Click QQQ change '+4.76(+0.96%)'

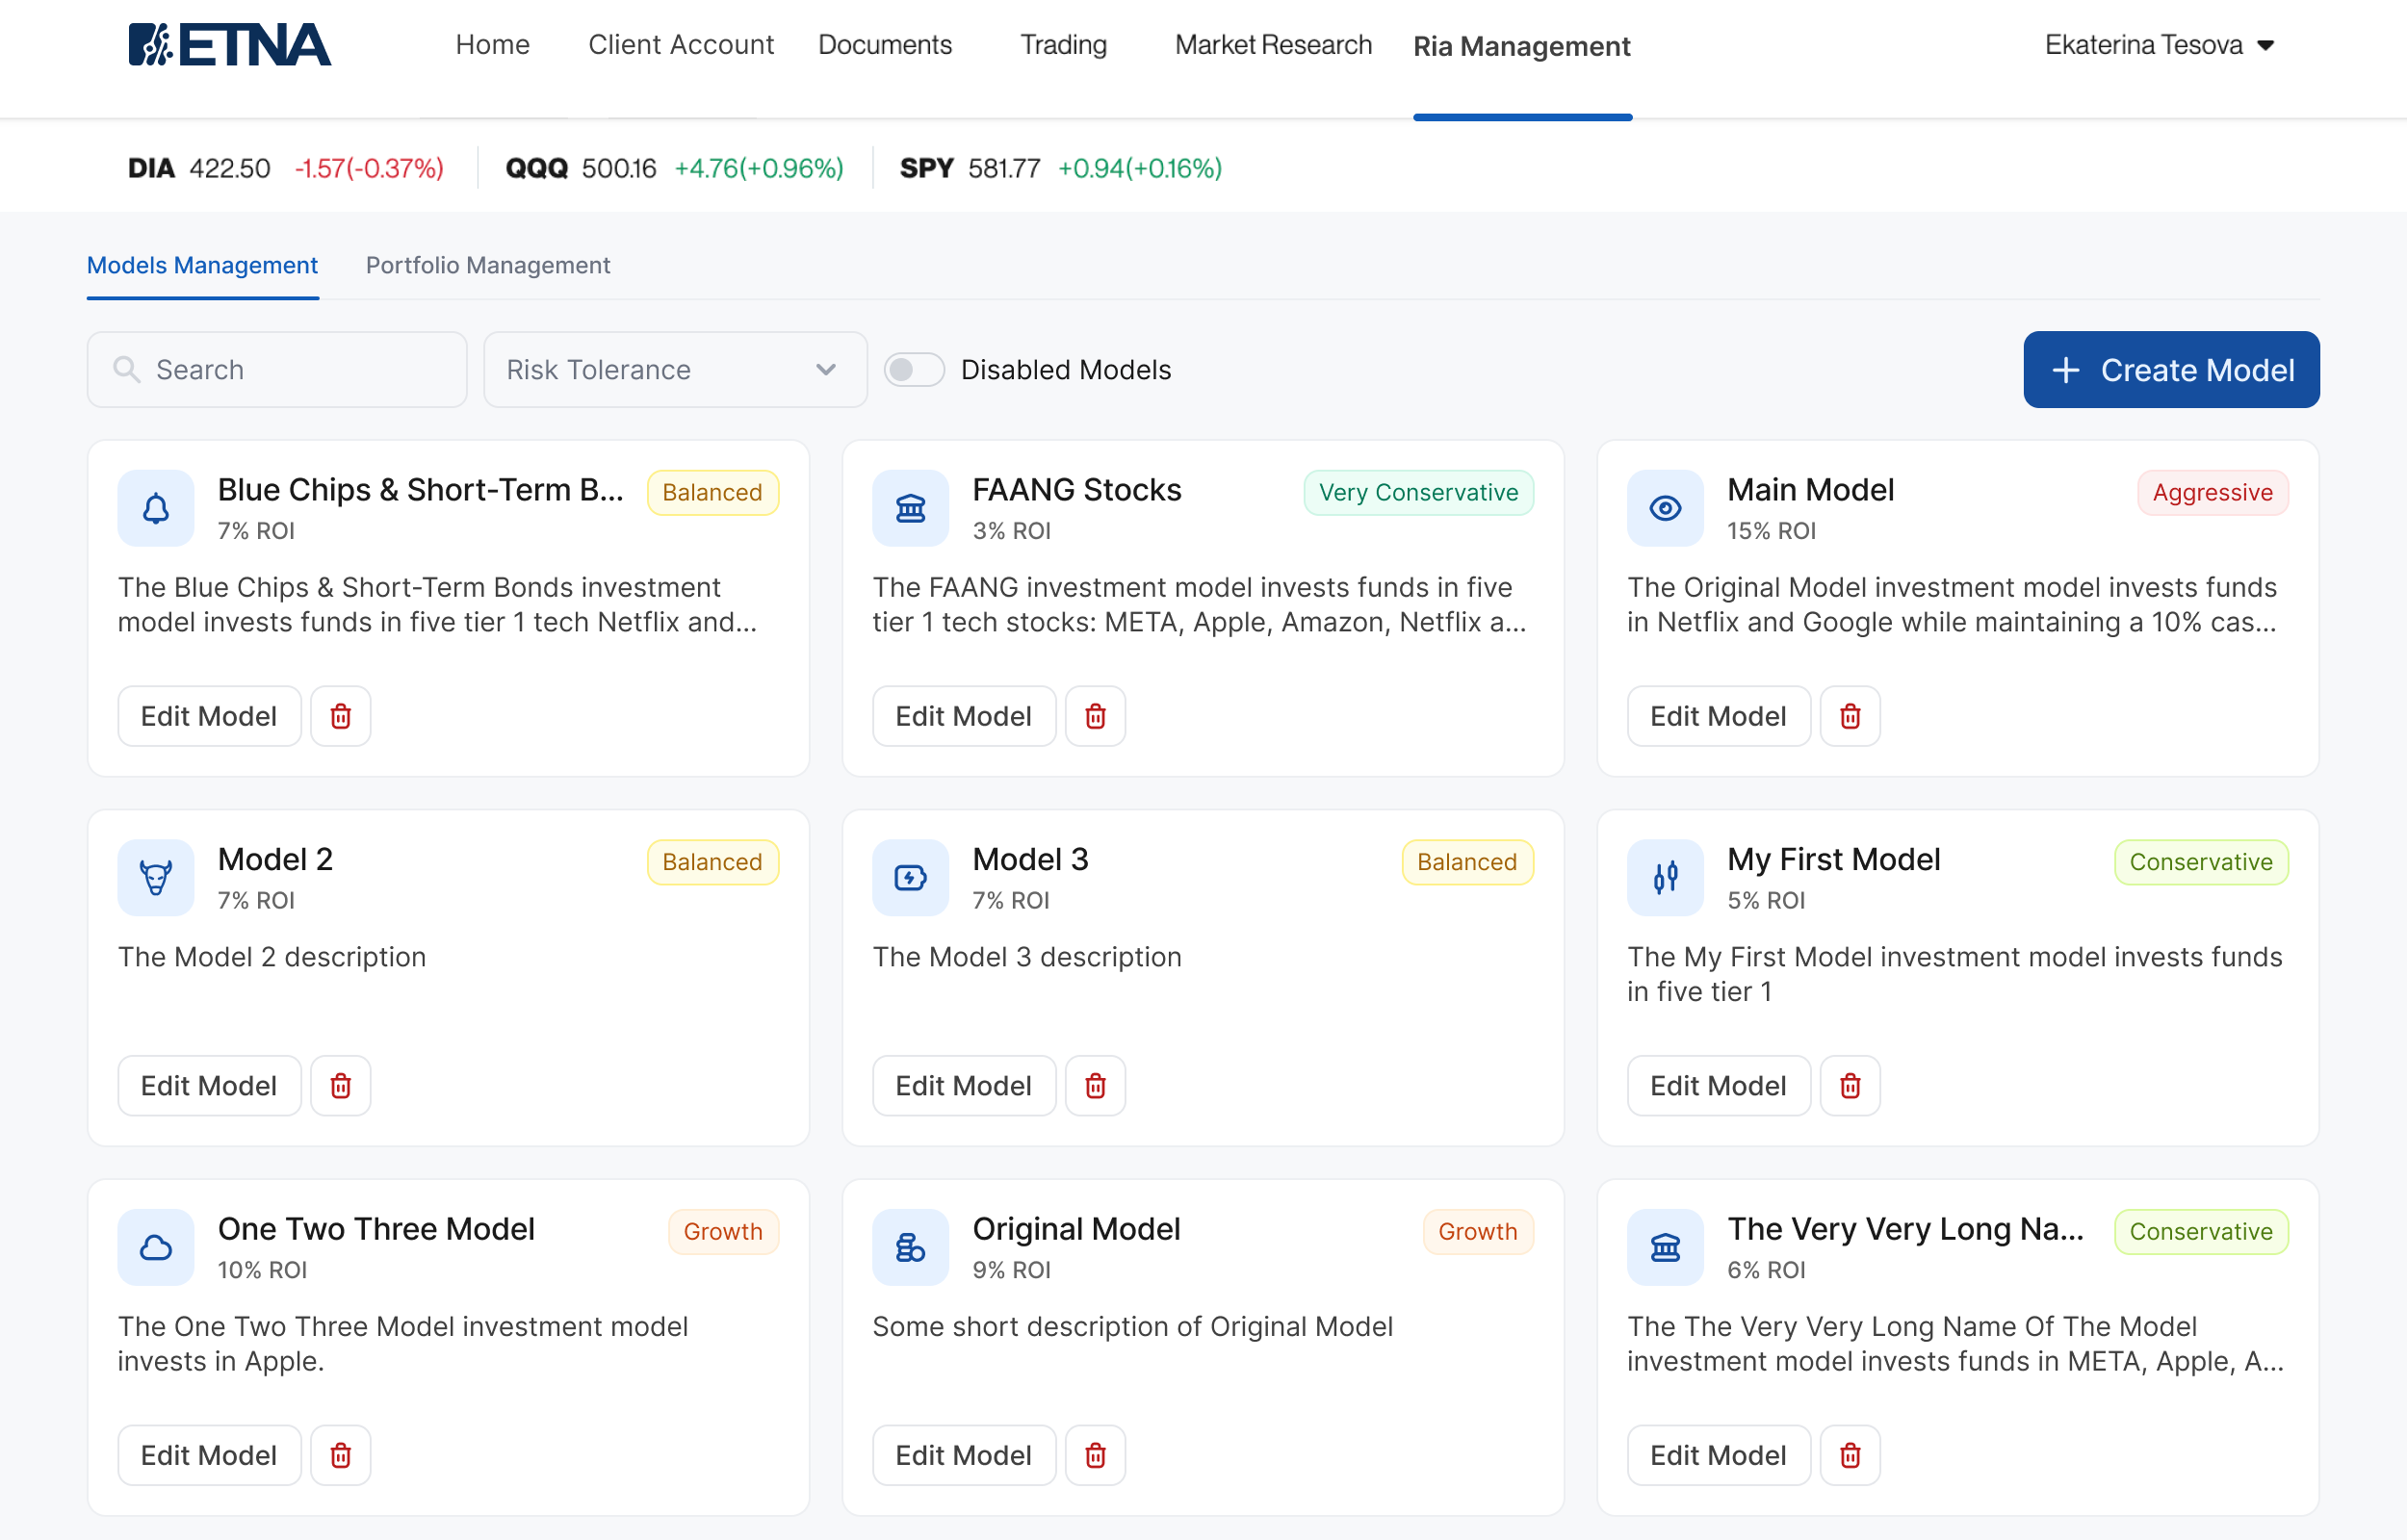(x=759, y=168)
